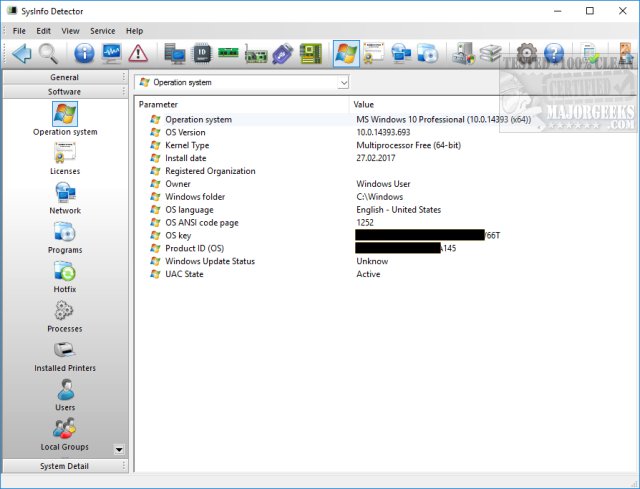Screen dimensions: 640x489
Task: Open the monitor sensor graph icon
Action: pos(111,53)
